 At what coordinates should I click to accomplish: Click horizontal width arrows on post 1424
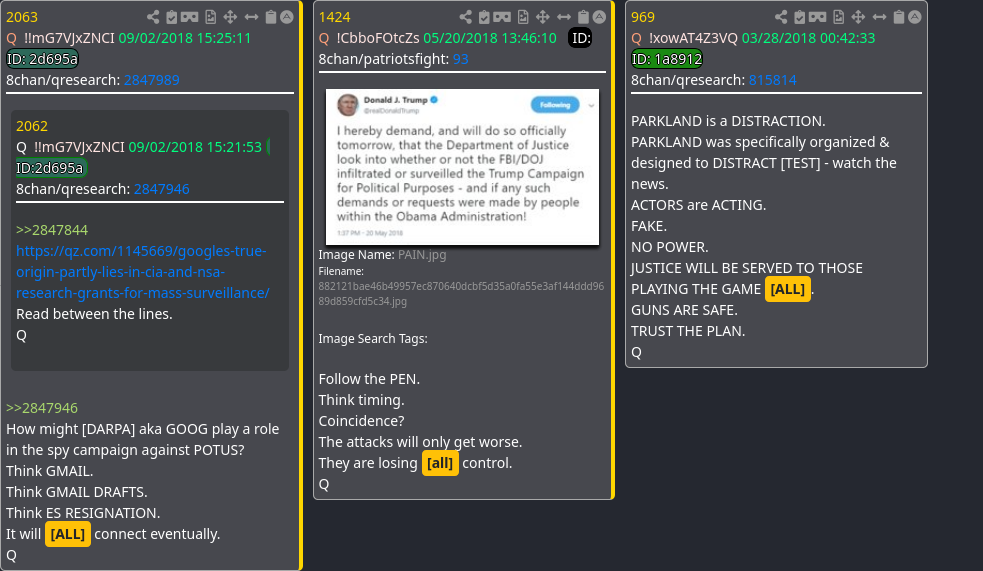click(x=564, y=17)
